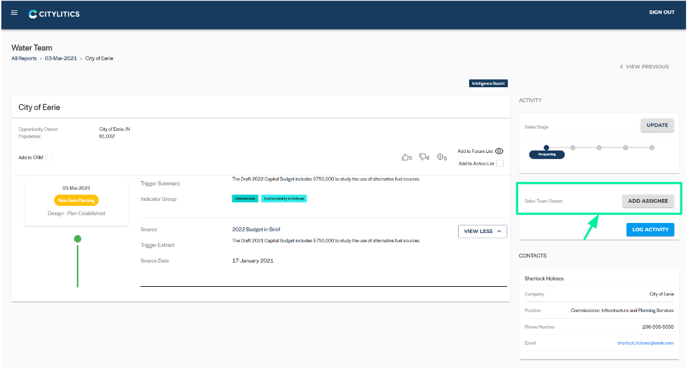Image resolution: width=688 pixels, height=371 pixels.
Task: Click Sherlock Holmes email address link
Action: coord(645,343)
